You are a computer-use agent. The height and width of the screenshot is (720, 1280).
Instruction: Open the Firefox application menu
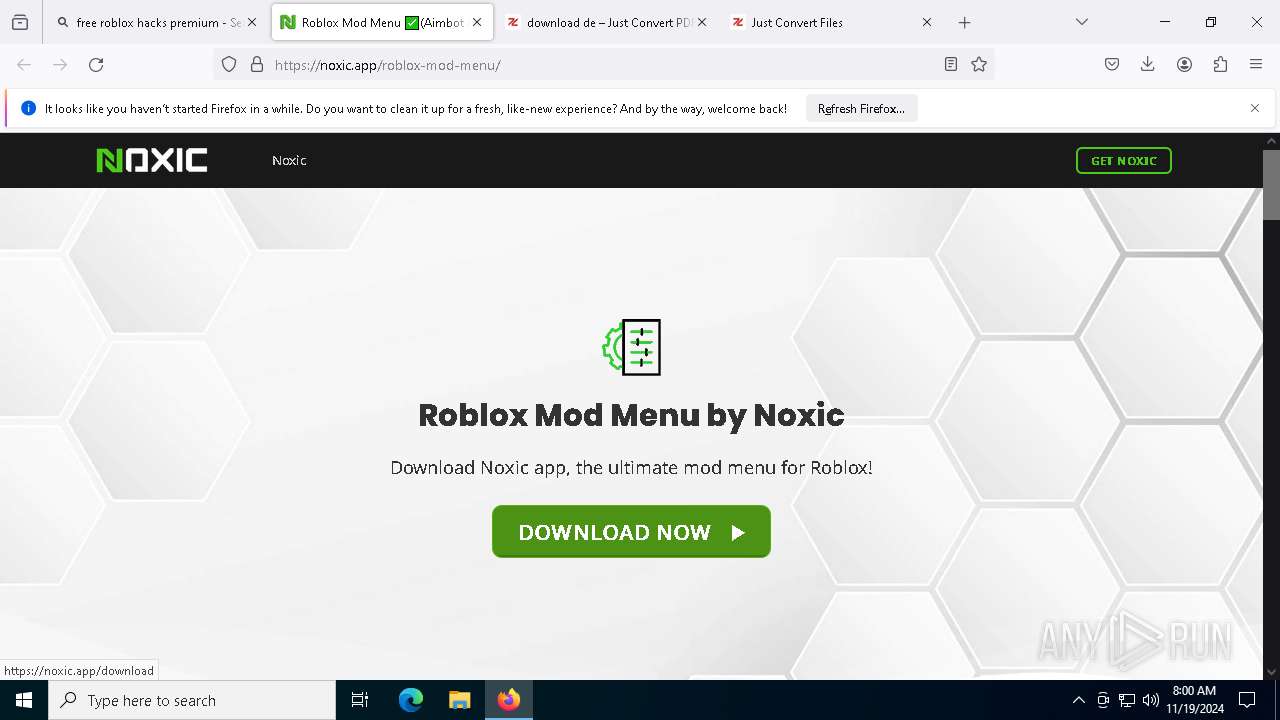(1256, 64)
